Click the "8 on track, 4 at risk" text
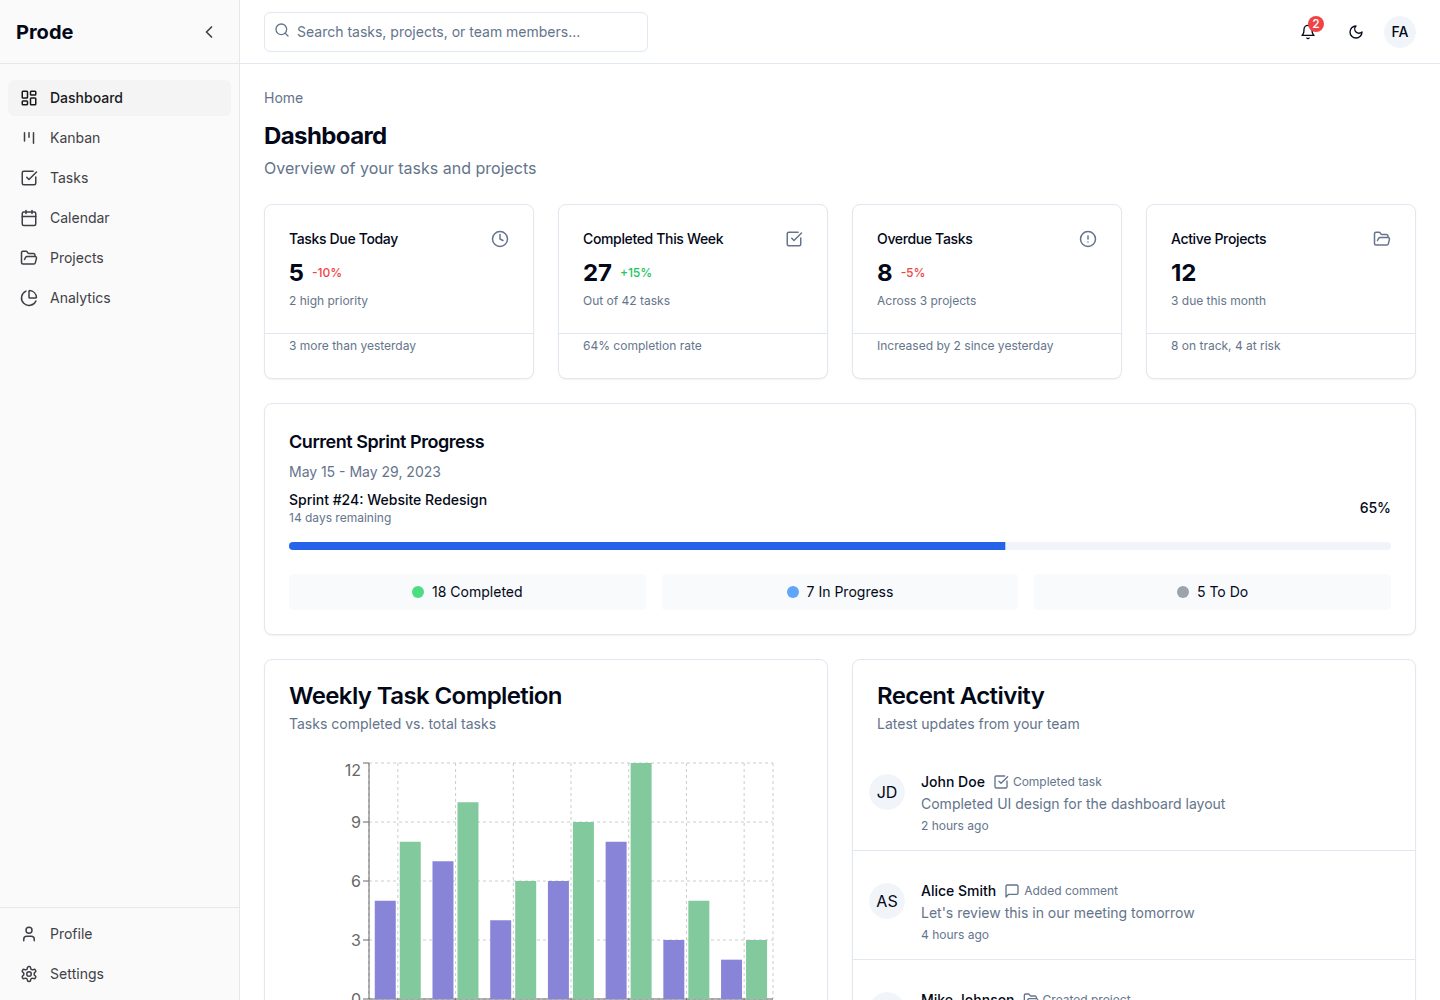The height and width of the screenshot is (1000, 1440). [1226, 346]
